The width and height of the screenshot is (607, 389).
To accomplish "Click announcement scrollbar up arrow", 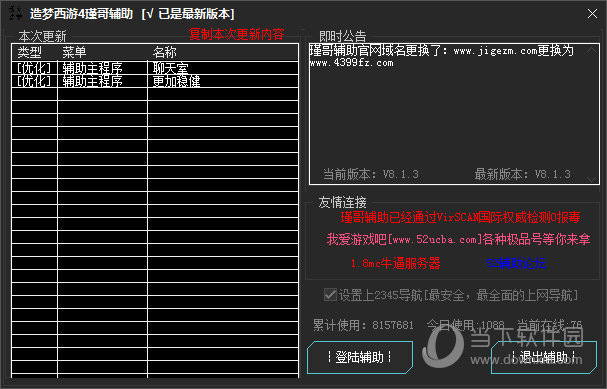I will [592, 50].
